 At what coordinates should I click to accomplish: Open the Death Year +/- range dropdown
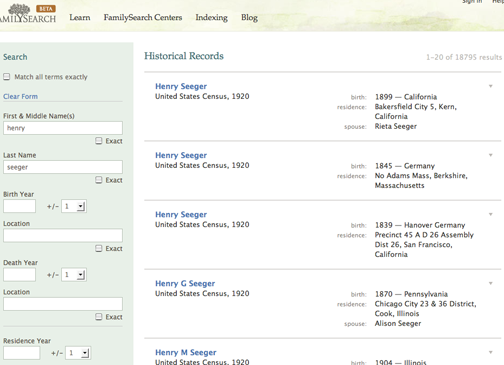coord(74,275)
